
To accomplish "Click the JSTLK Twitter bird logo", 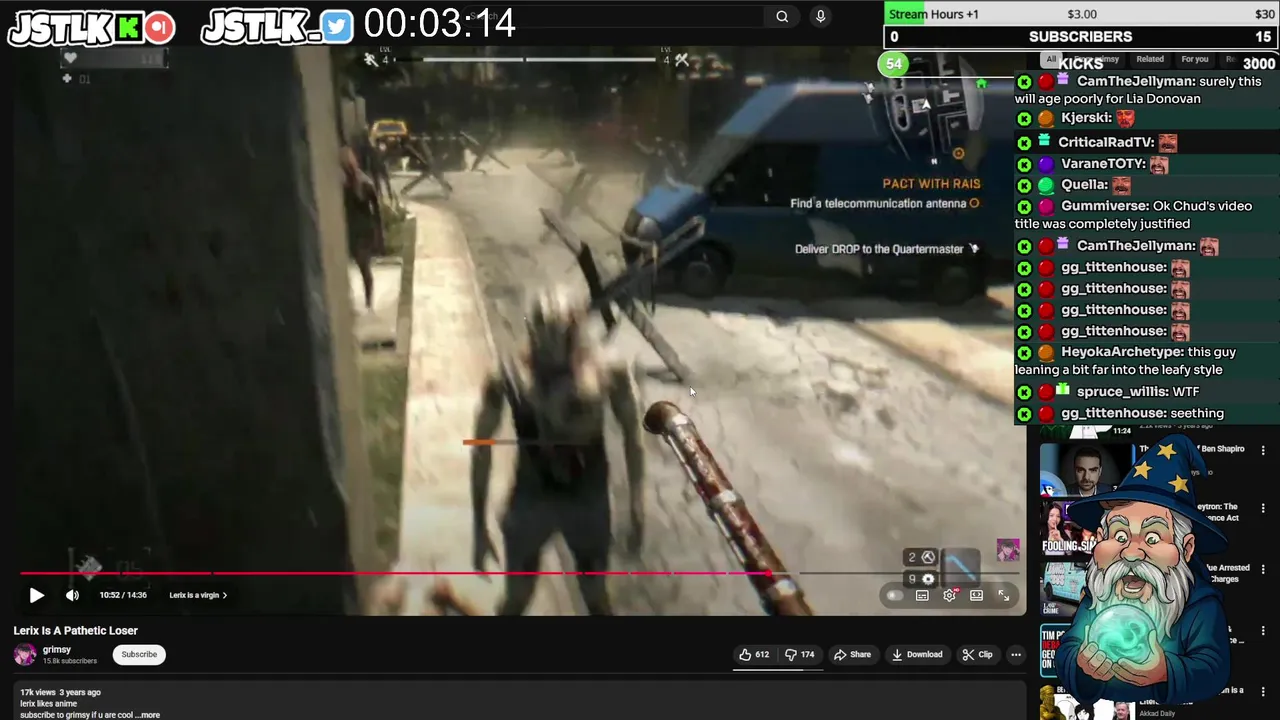I will (277, 28).
